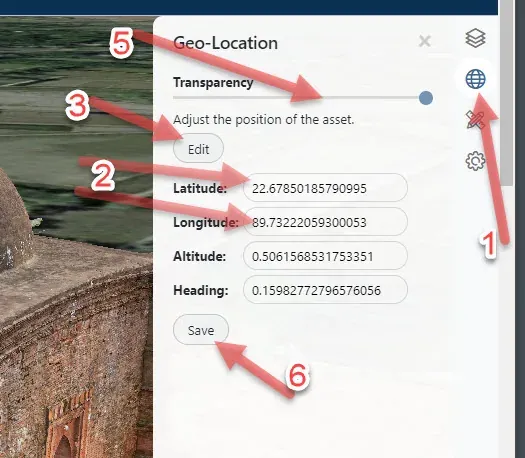Click the Edit button
This screenshot has height=458, width=525.
coord(198,149)
